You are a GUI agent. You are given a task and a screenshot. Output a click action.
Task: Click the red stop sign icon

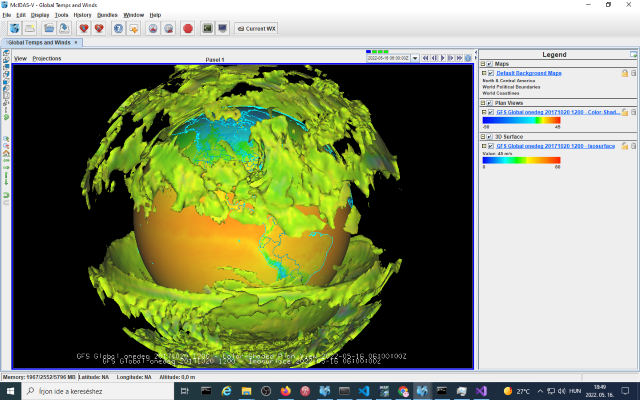[188, 29]
